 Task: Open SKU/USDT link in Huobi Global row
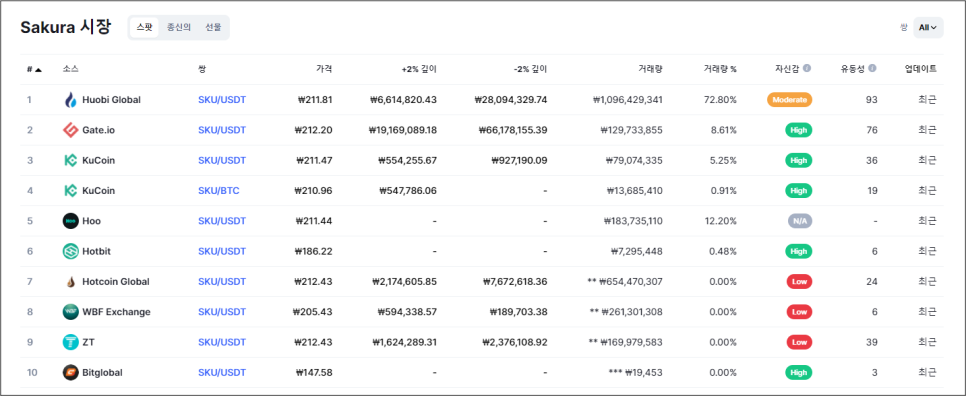(x=222, y=100)
